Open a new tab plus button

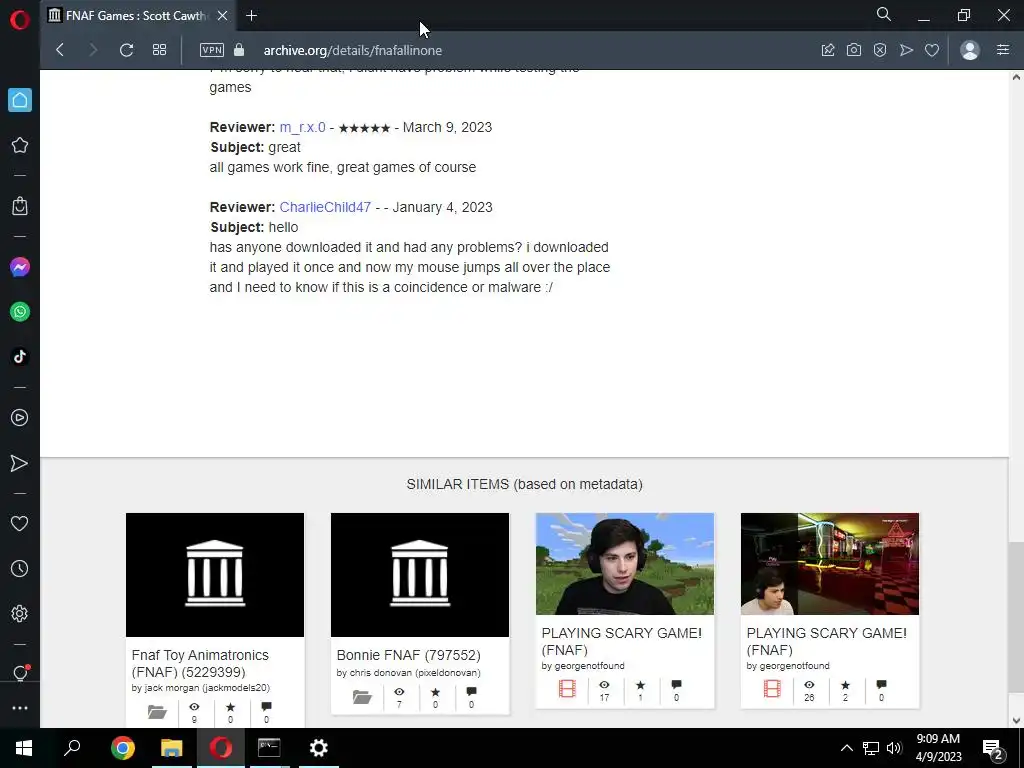pyautogui.click(x=251, y=16)
